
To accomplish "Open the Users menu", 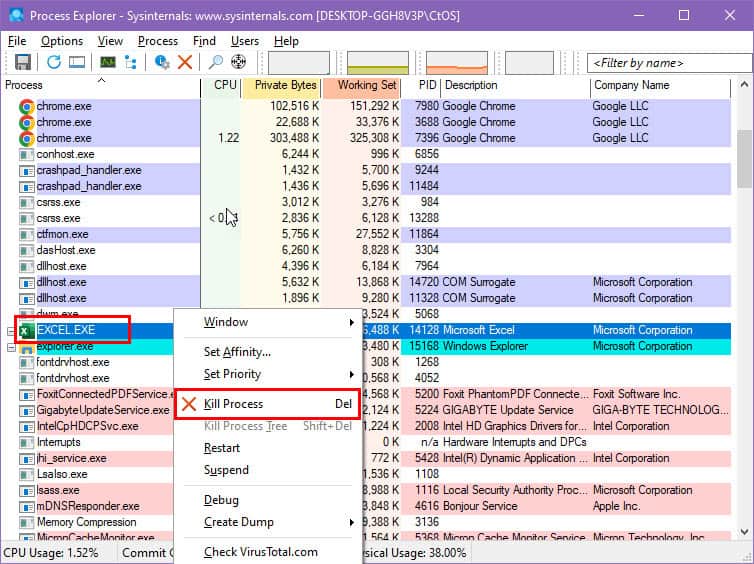I will tap(245, 41).
